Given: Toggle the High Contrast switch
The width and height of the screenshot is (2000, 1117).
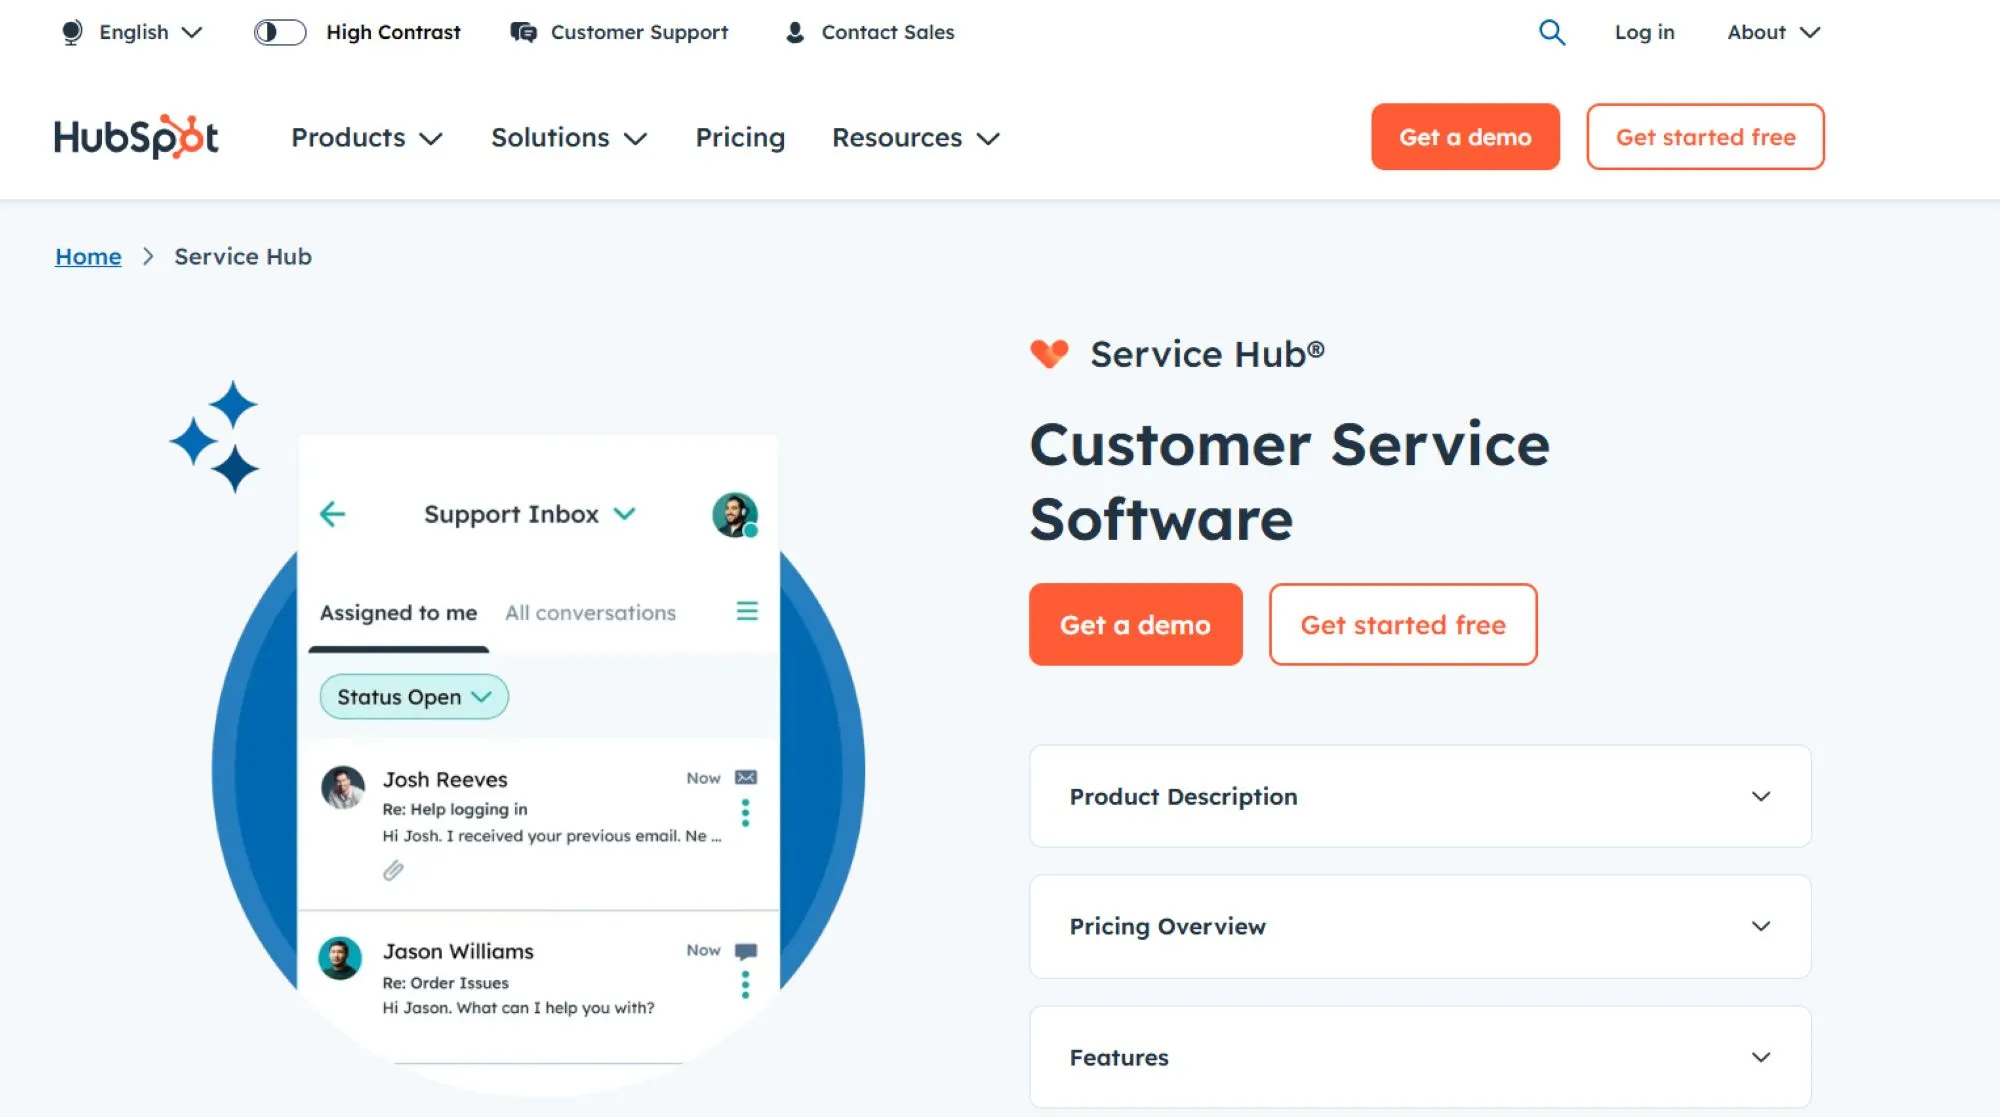Looking at the screenshot, I should (280, 32).
